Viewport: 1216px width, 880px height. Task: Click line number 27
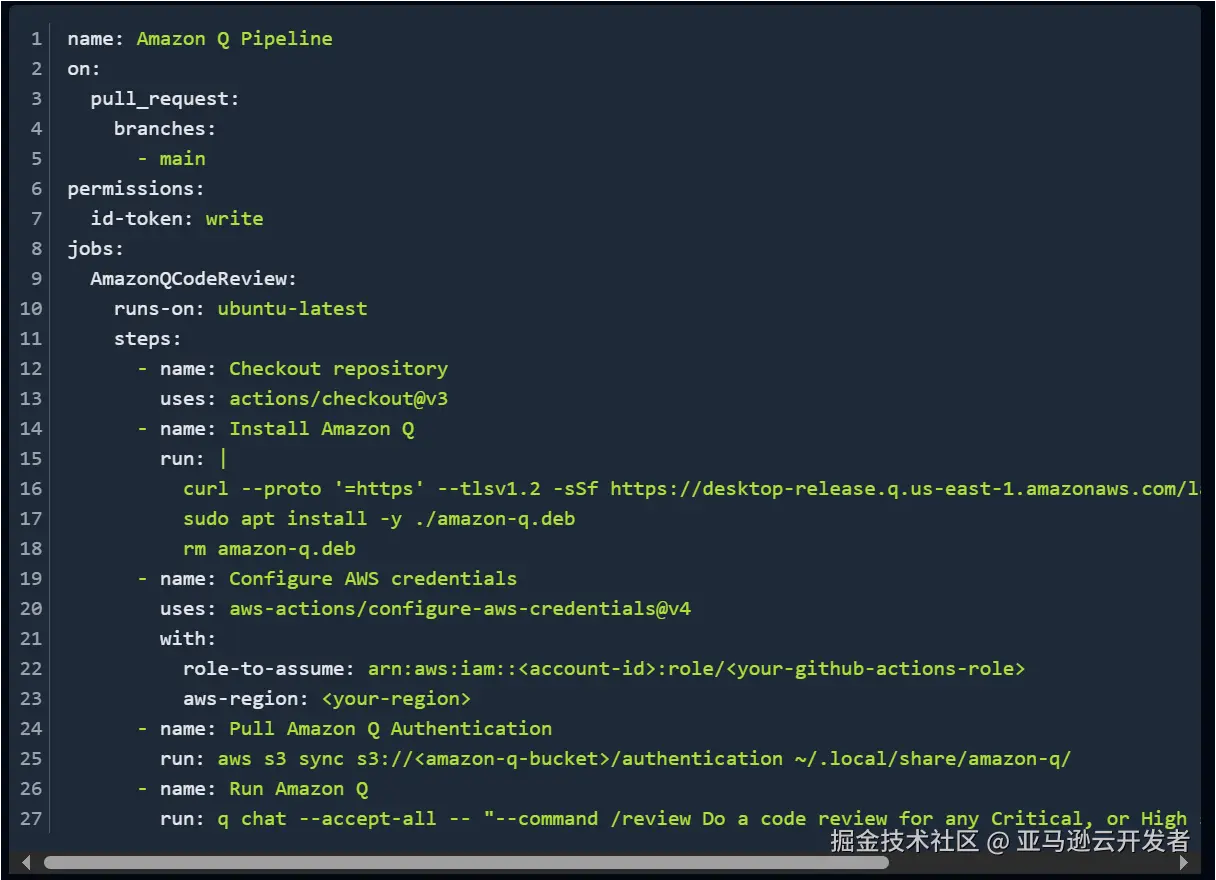[x=31, y=819]
